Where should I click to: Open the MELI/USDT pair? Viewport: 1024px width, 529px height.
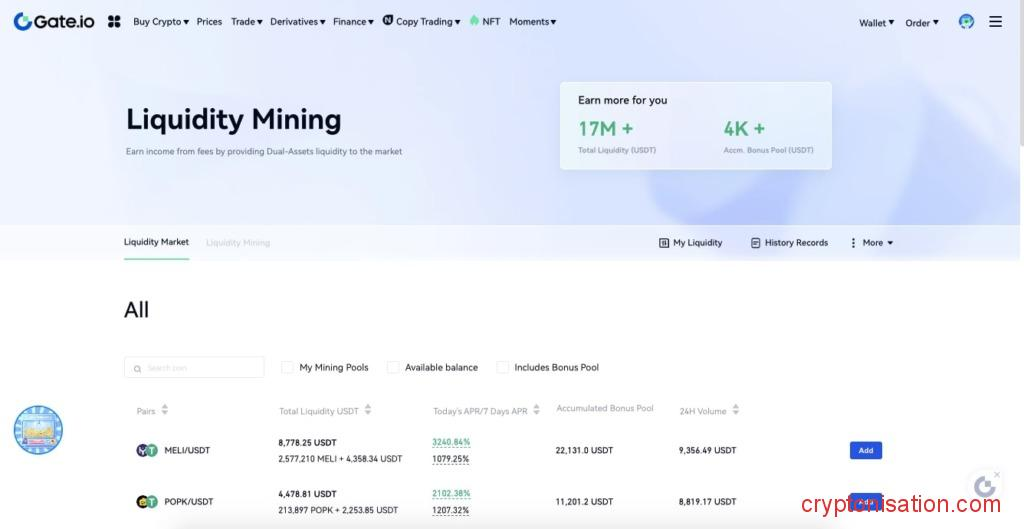[187, 450]
